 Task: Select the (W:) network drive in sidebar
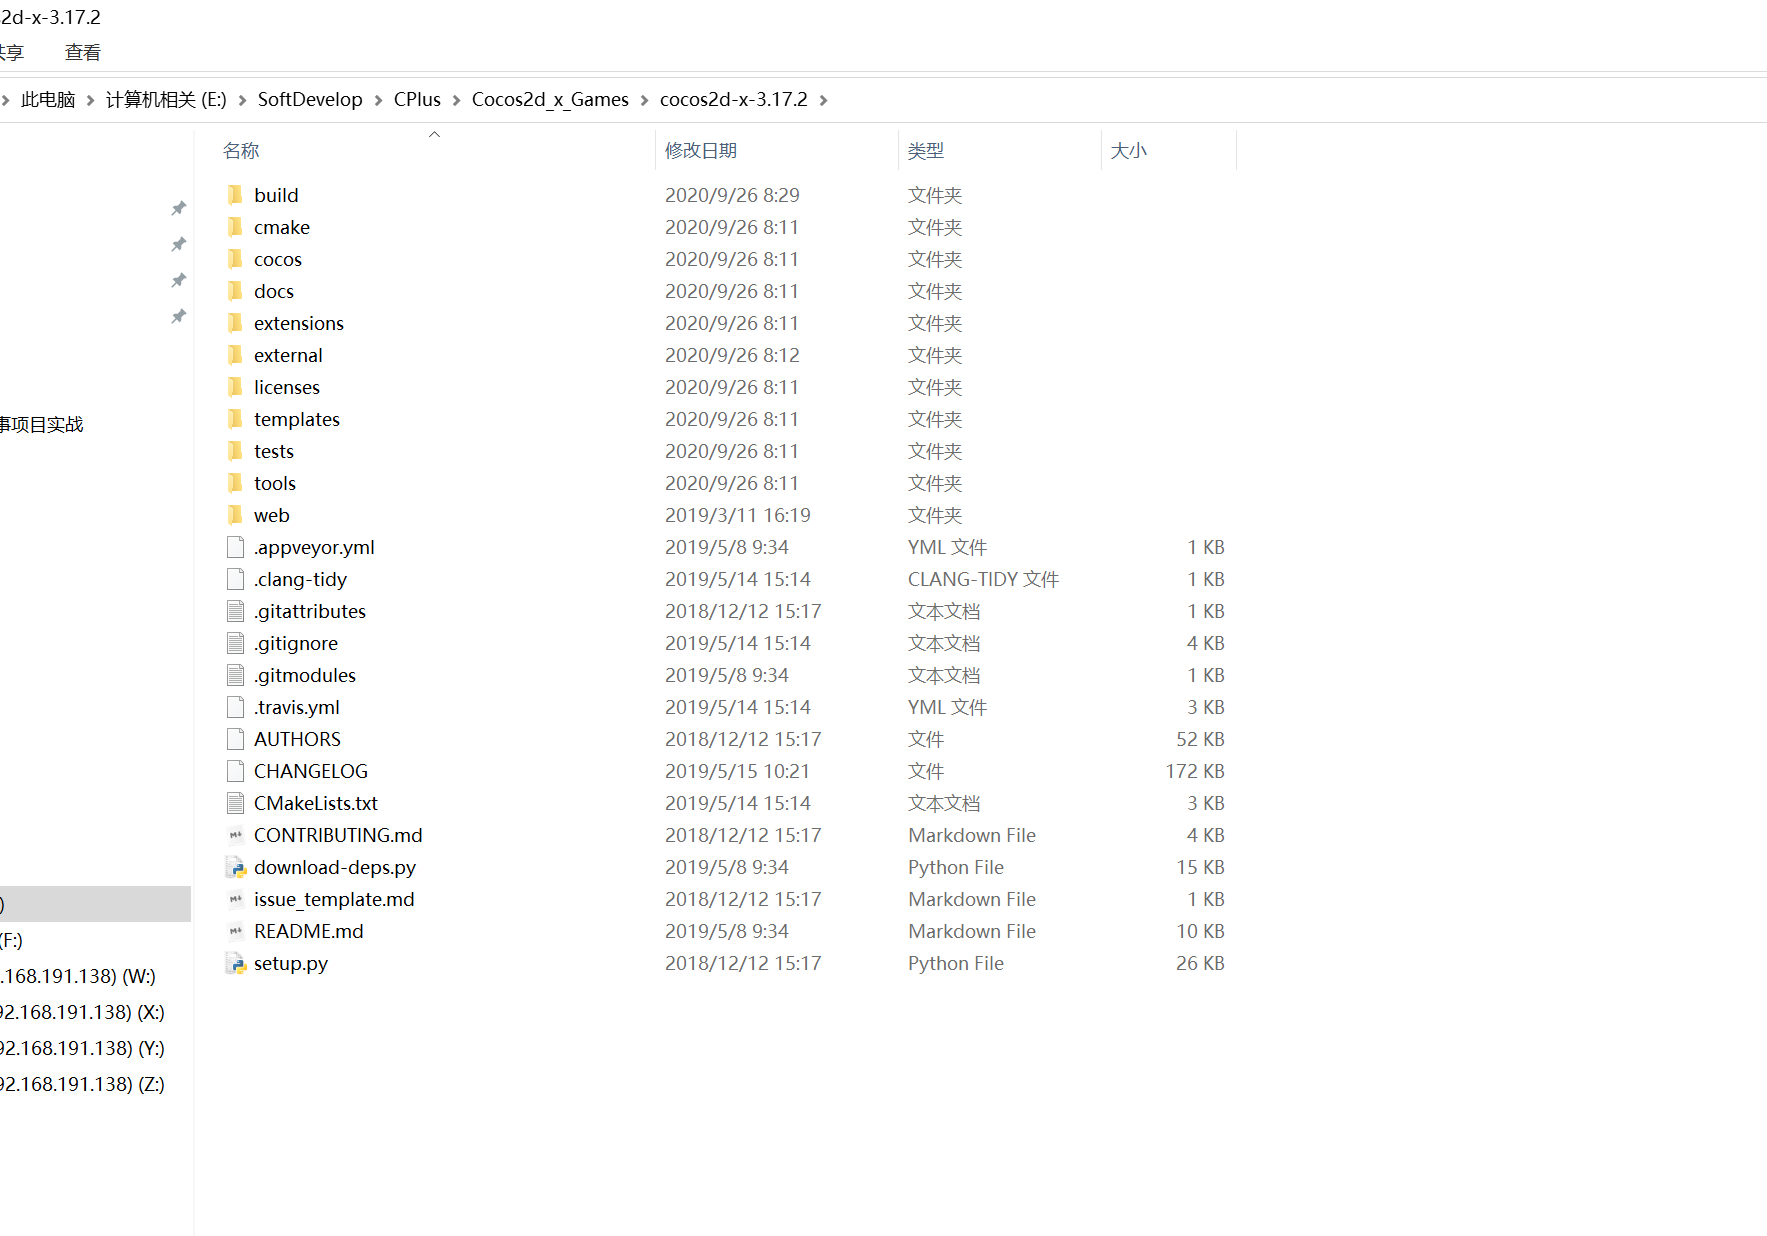click(x=78, y=976)
